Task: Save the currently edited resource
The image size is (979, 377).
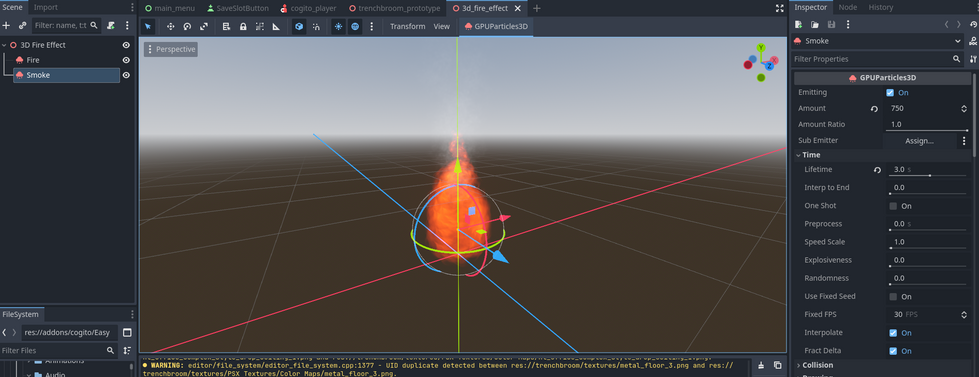Action: 831,24
